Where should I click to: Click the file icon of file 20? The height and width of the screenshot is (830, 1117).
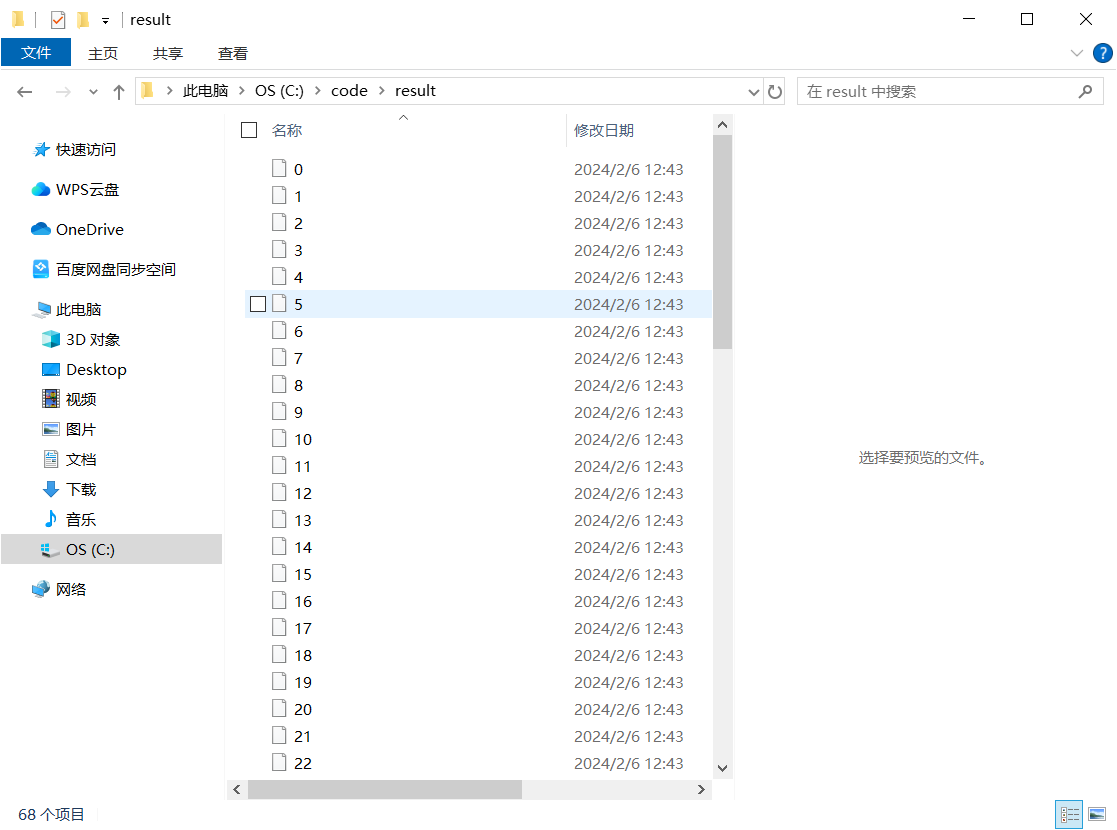point(279,708)
